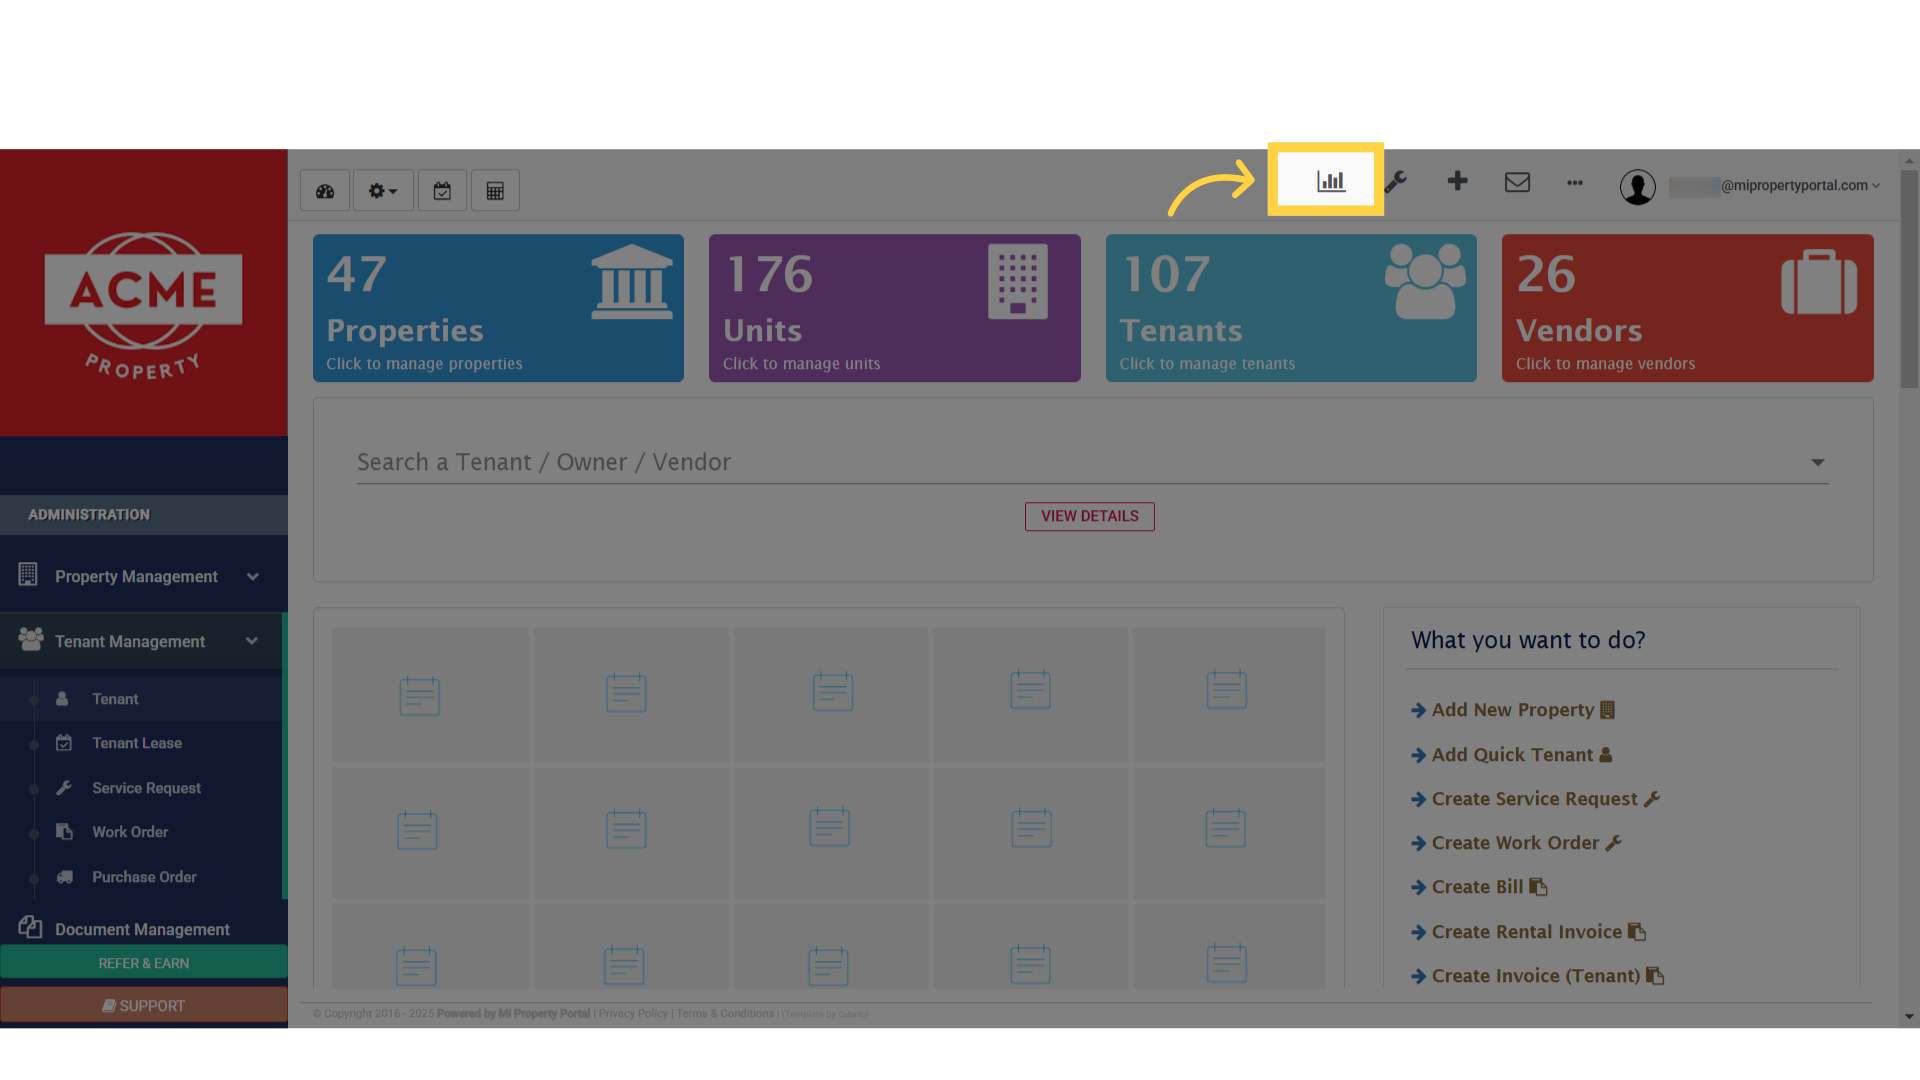This screenshot has height=1080, width=1920.
Task: Click the Property Management building icon
Action: pyautogui.click(x=27, y=574)
